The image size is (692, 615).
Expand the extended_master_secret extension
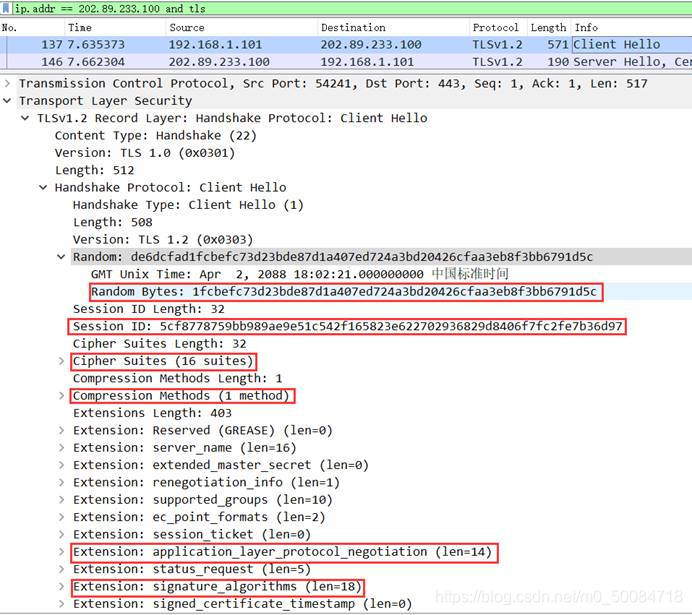tap(61, 465)
